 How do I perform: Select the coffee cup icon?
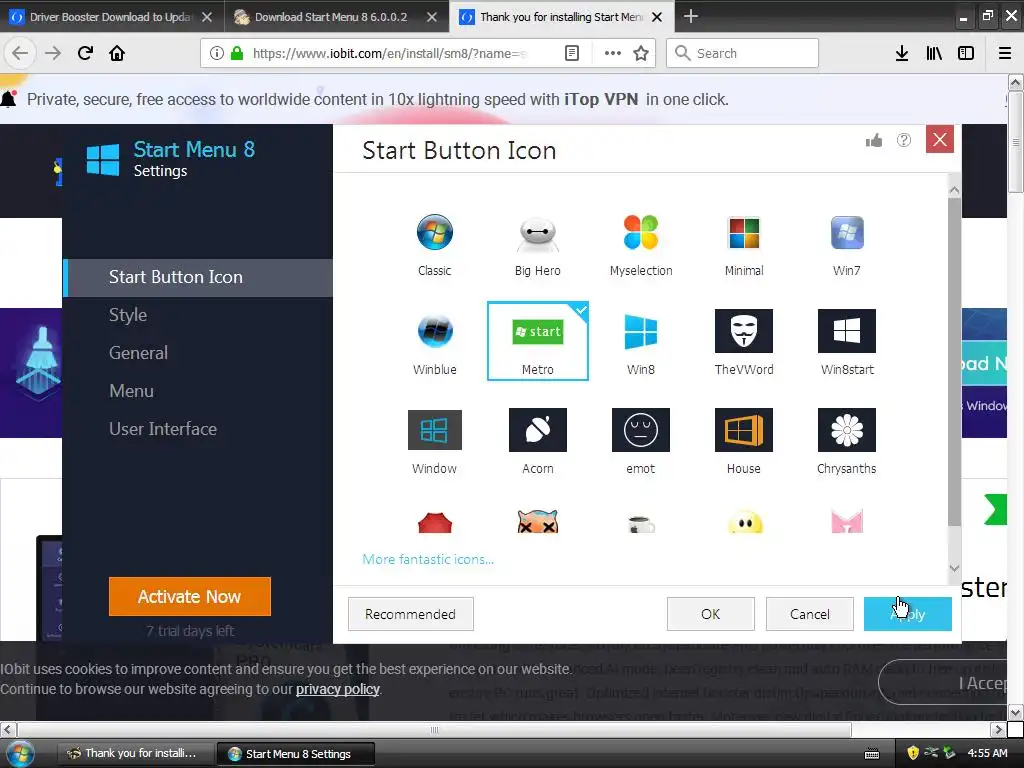point(641,524)
